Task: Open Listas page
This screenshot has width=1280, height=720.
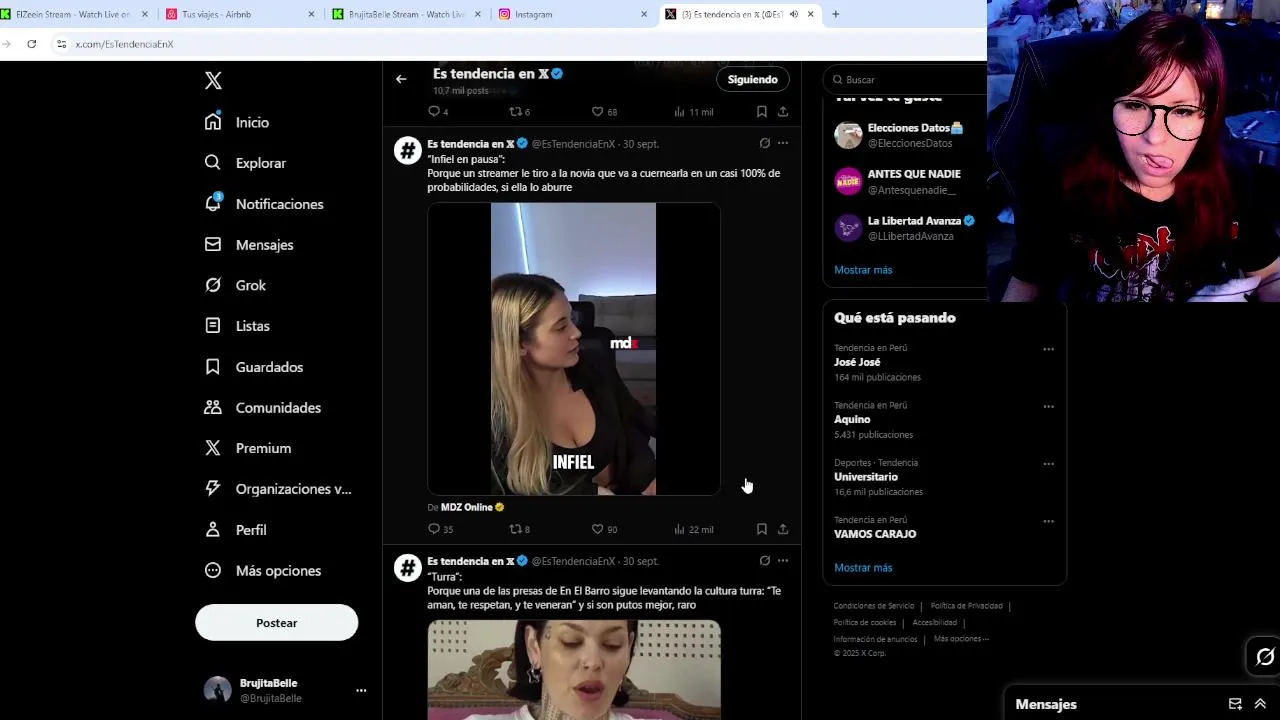Action: click(x=237, y=326)
